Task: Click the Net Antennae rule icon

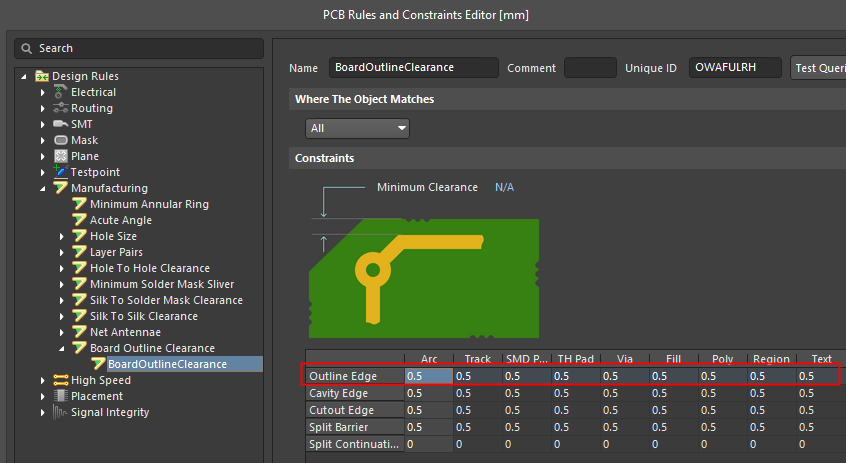Action: 80,332
